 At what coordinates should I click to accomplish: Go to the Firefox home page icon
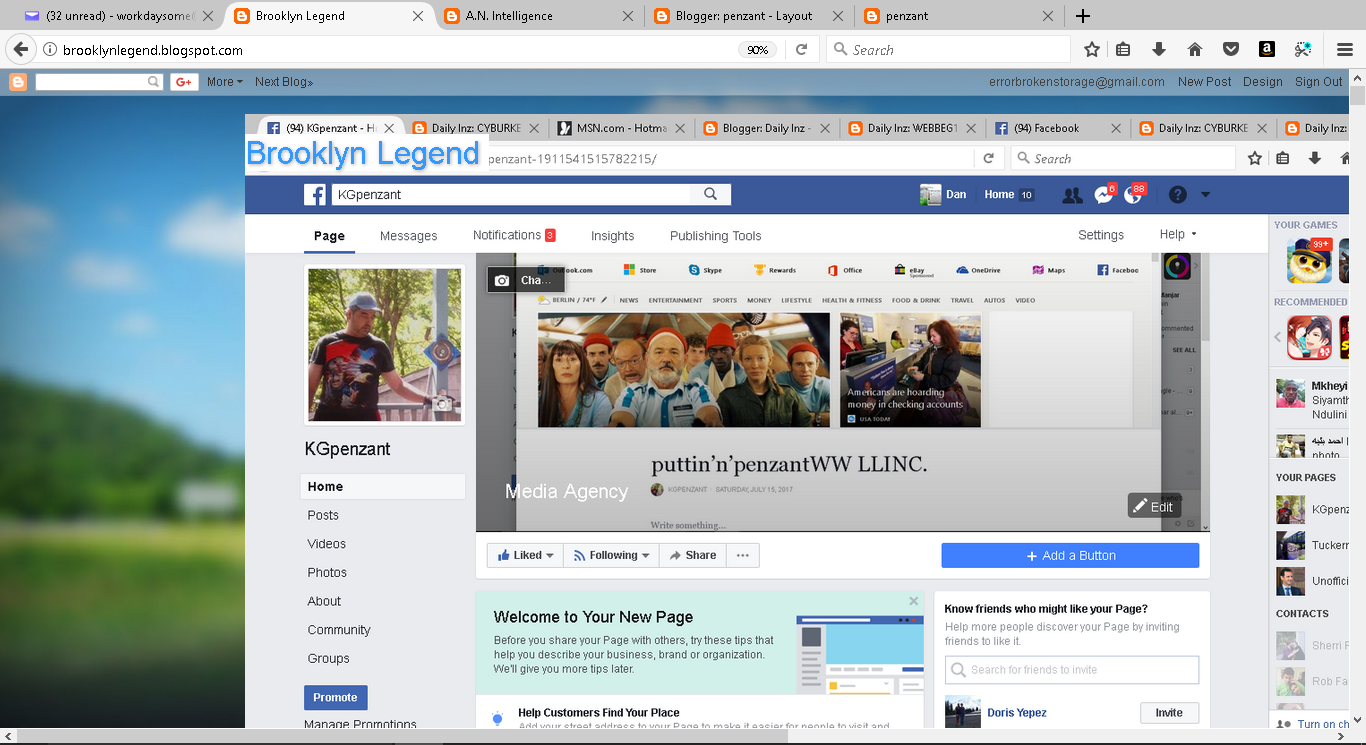click(x=1194, y=49)
